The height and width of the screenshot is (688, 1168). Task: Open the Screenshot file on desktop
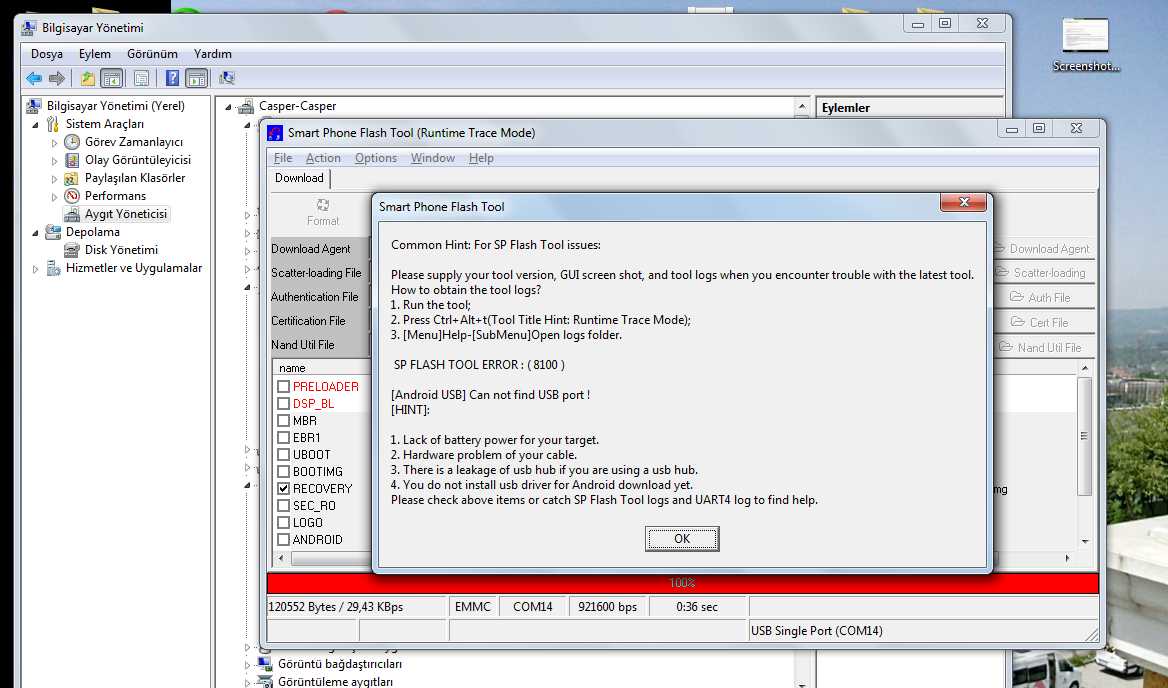pos(1085,44)
